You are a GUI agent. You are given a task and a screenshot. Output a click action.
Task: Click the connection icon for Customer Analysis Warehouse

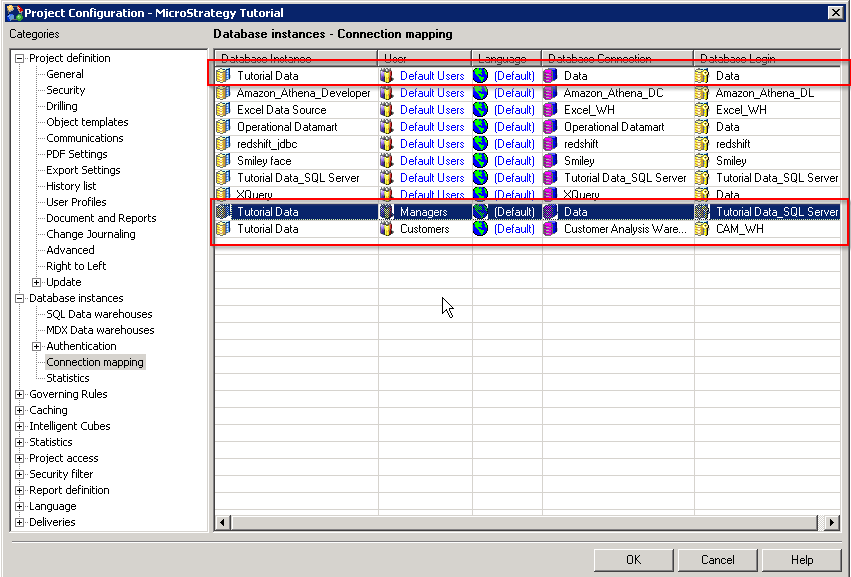pyautogui.click(x=547, y=228)
